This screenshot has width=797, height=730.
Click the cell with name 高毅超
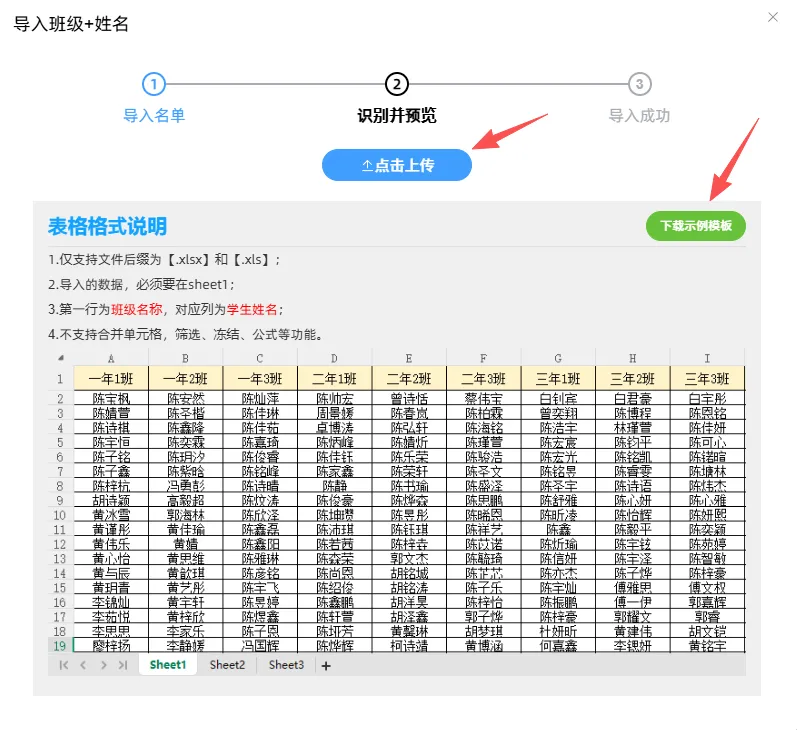186,500
